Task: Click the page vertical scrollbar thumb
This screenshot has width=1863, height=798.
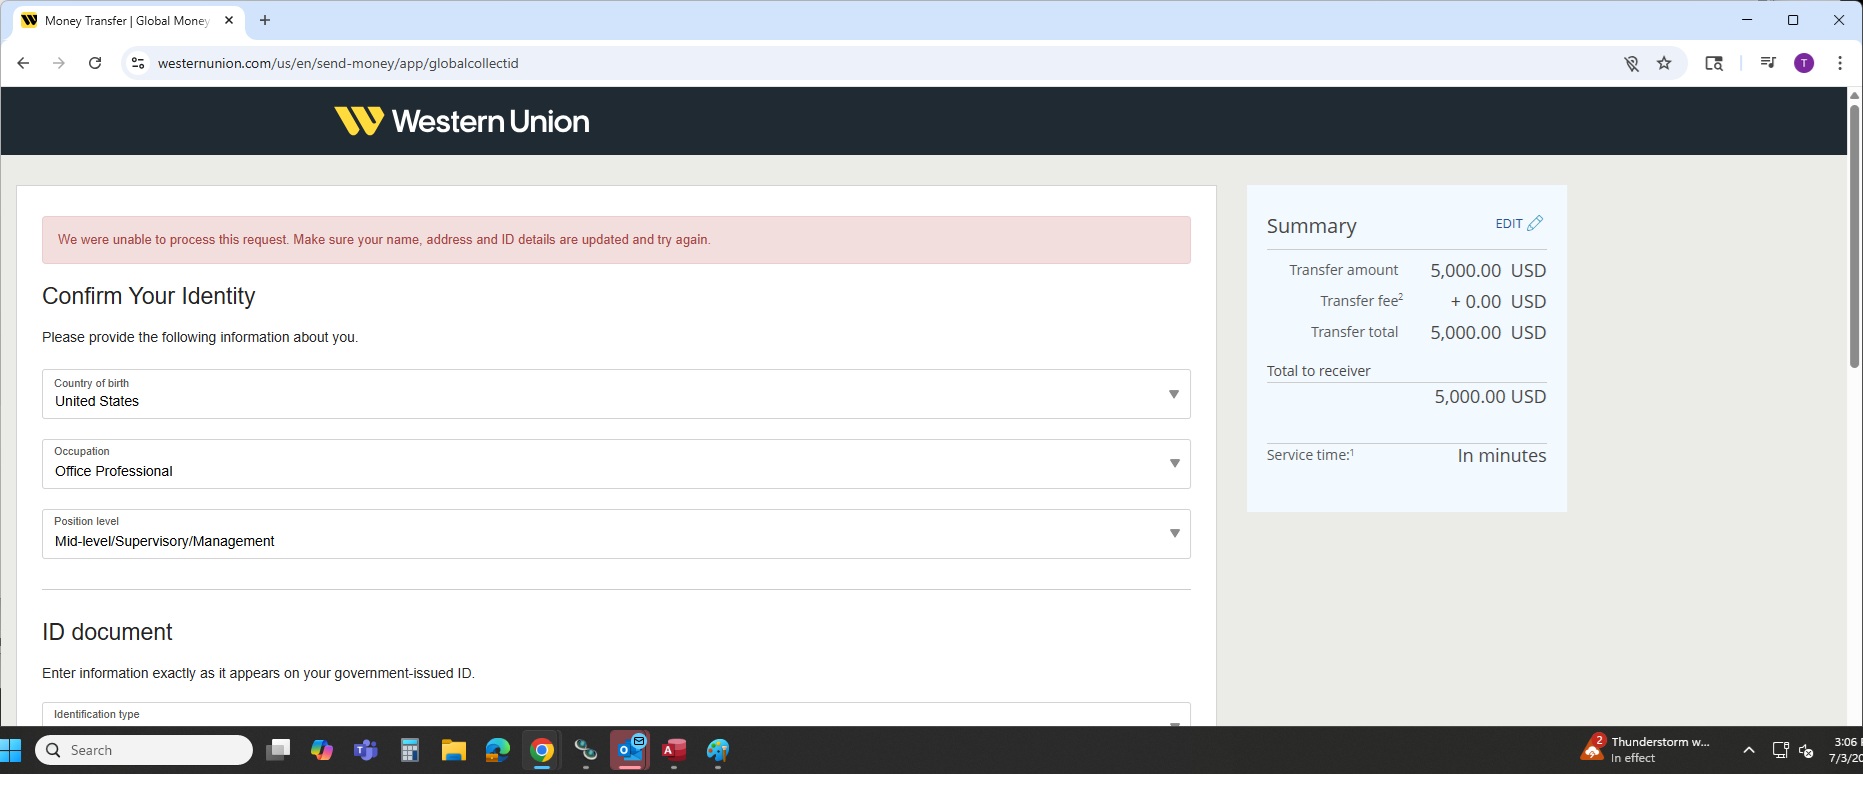Action: coord(1854,235)
